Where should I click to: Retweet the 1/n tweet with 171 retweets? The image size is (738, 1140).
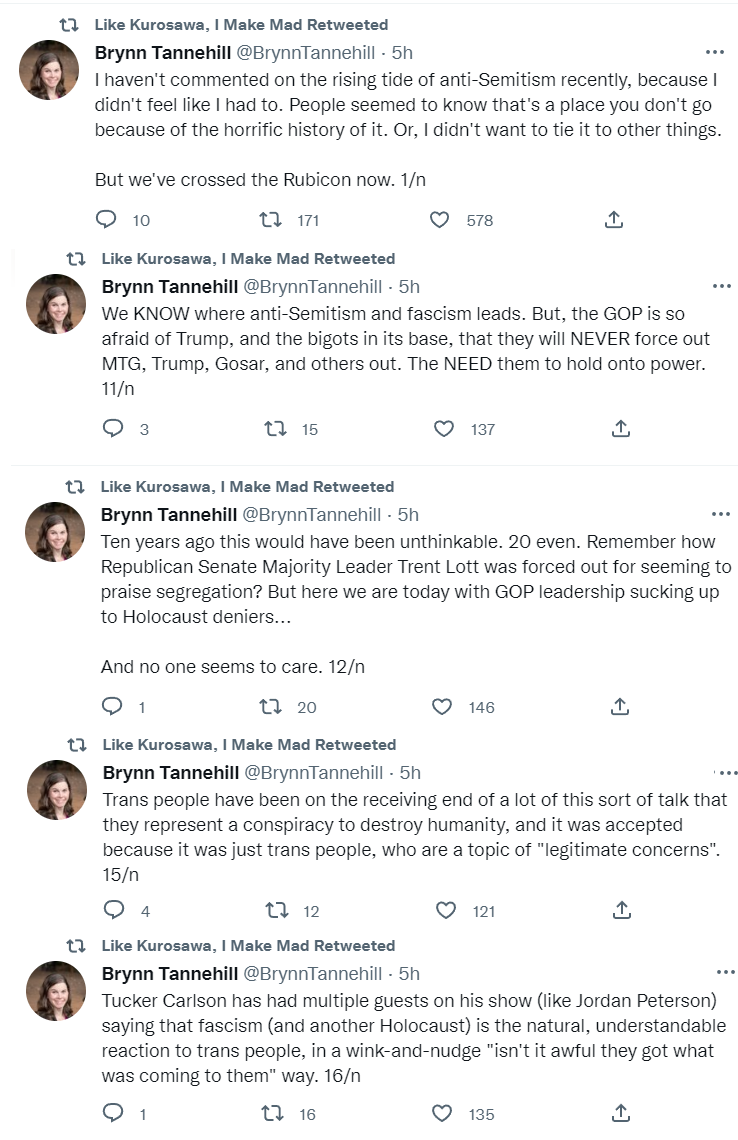click(270, 219)
